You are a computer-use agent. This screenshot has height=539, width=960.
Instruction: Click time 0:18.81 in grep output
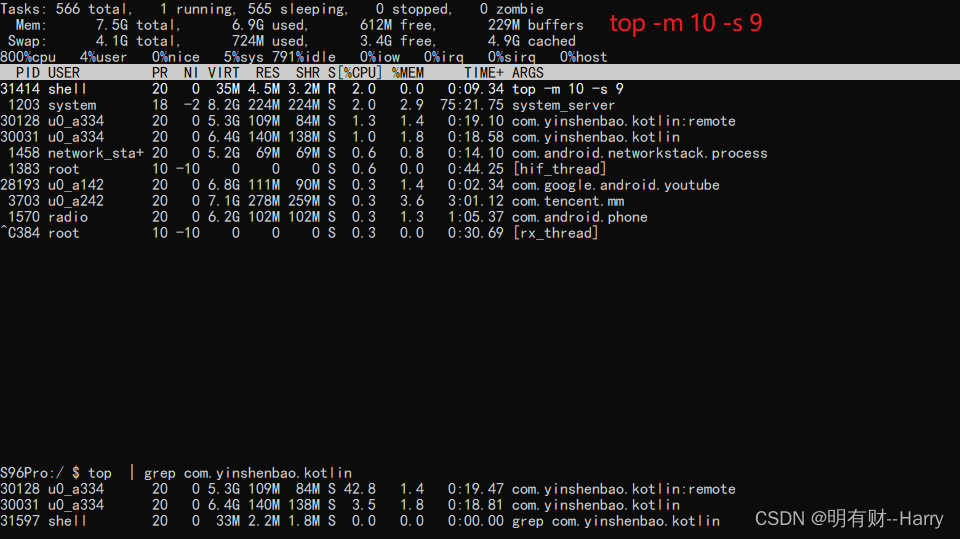(x=476, y=505)
